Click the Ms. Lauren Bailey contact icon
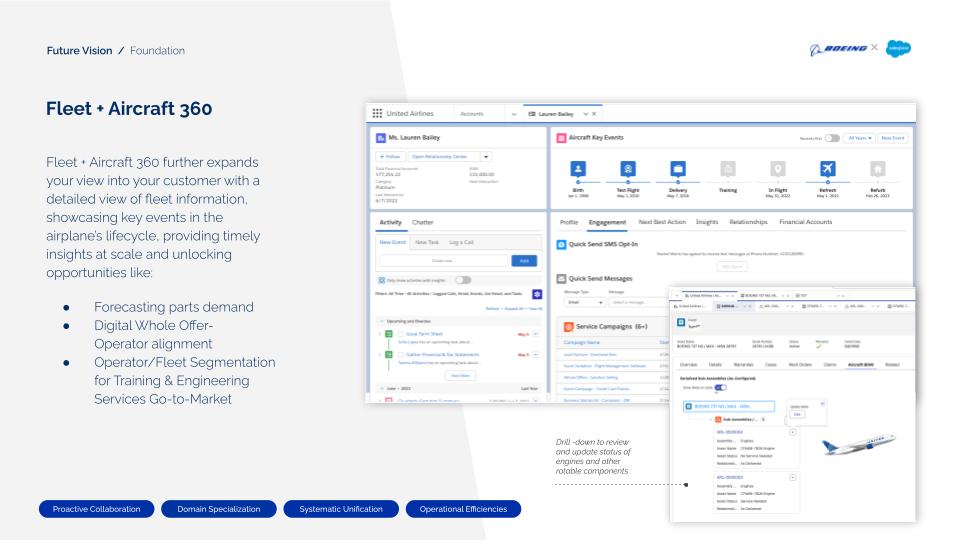The image size is (960, 540). [380, 138]
